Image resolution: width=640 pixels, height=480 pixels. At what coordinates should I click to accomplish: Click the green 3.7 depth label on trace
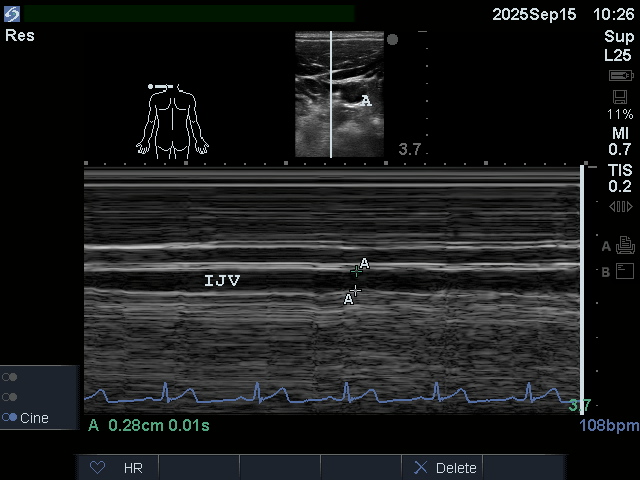[x=580, y=405]
